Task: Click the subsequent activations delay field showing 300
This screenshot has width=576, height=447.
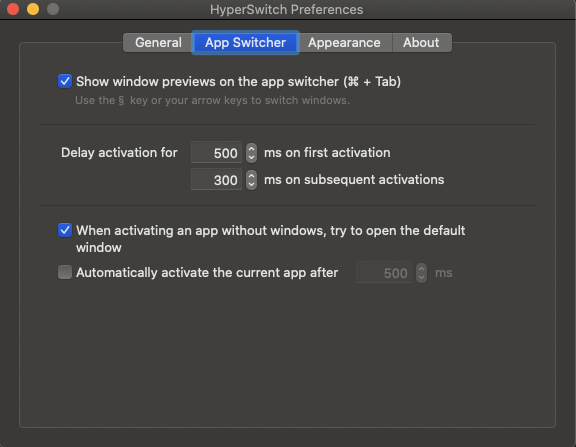Action: coord(216,180)
